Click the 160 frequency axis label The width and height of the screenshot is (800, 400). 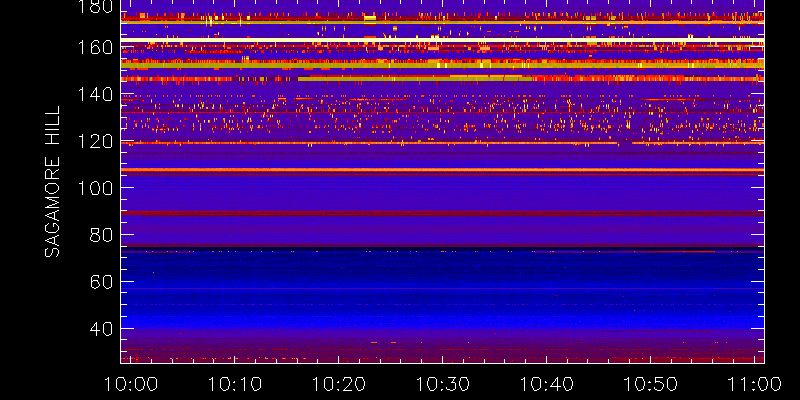95,48
